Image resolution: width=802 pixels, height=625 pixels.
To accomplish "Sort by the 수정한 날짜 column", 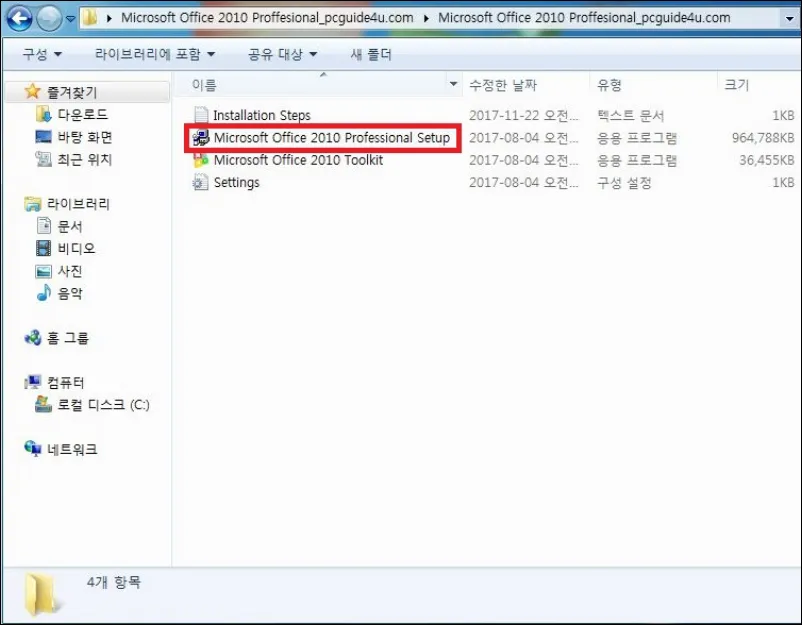I will (x=503, y=85).
